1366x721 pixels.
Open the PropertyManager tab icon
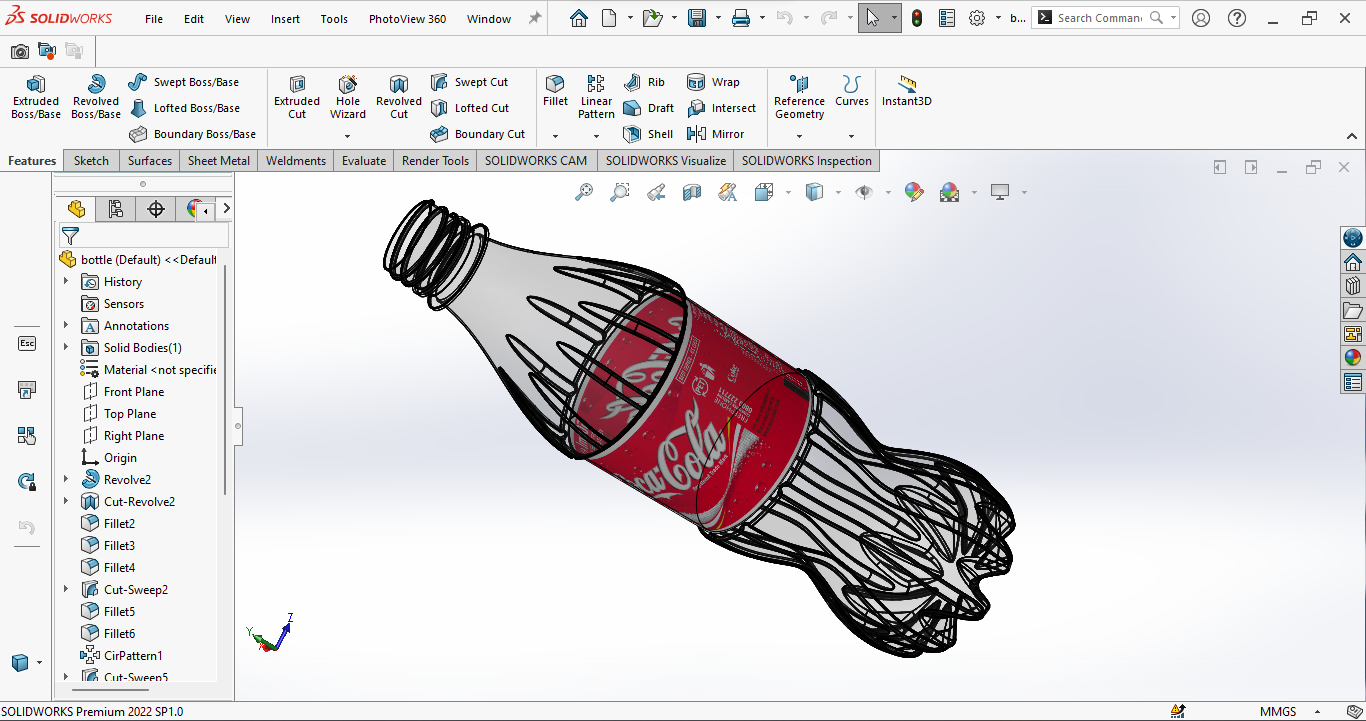click(116, 208)
